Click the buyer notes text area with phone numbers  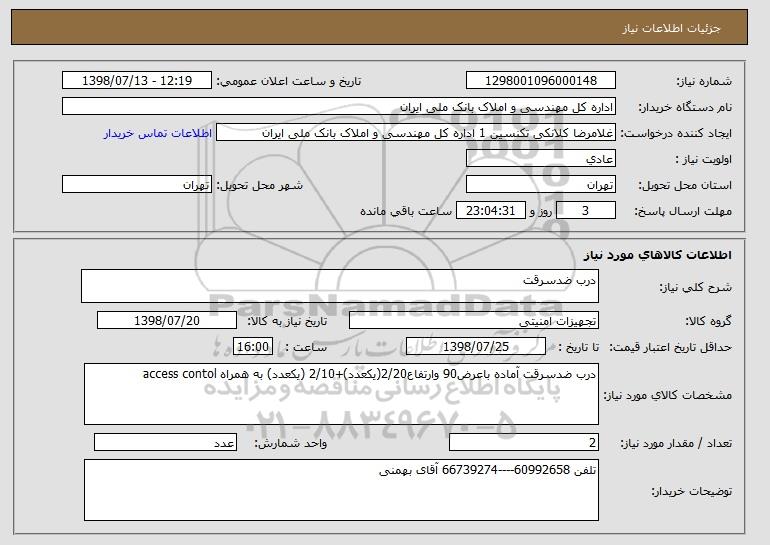pyautogui.click(x=341, y=490)
